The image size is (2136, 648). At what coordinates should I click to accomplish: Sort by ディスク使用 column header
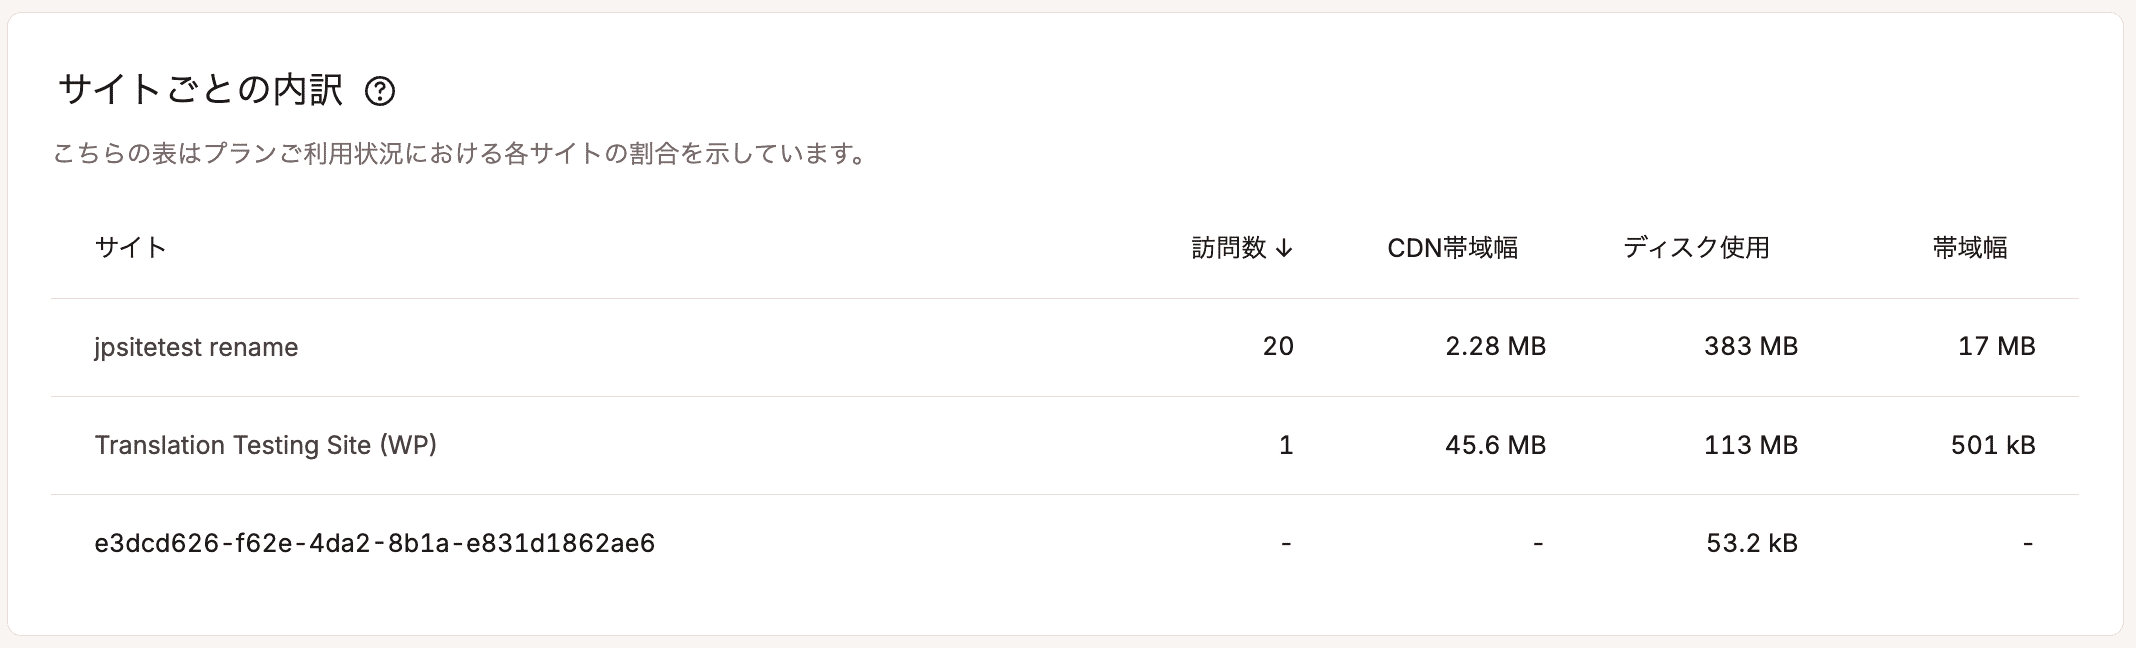[x=1696, y=248]
